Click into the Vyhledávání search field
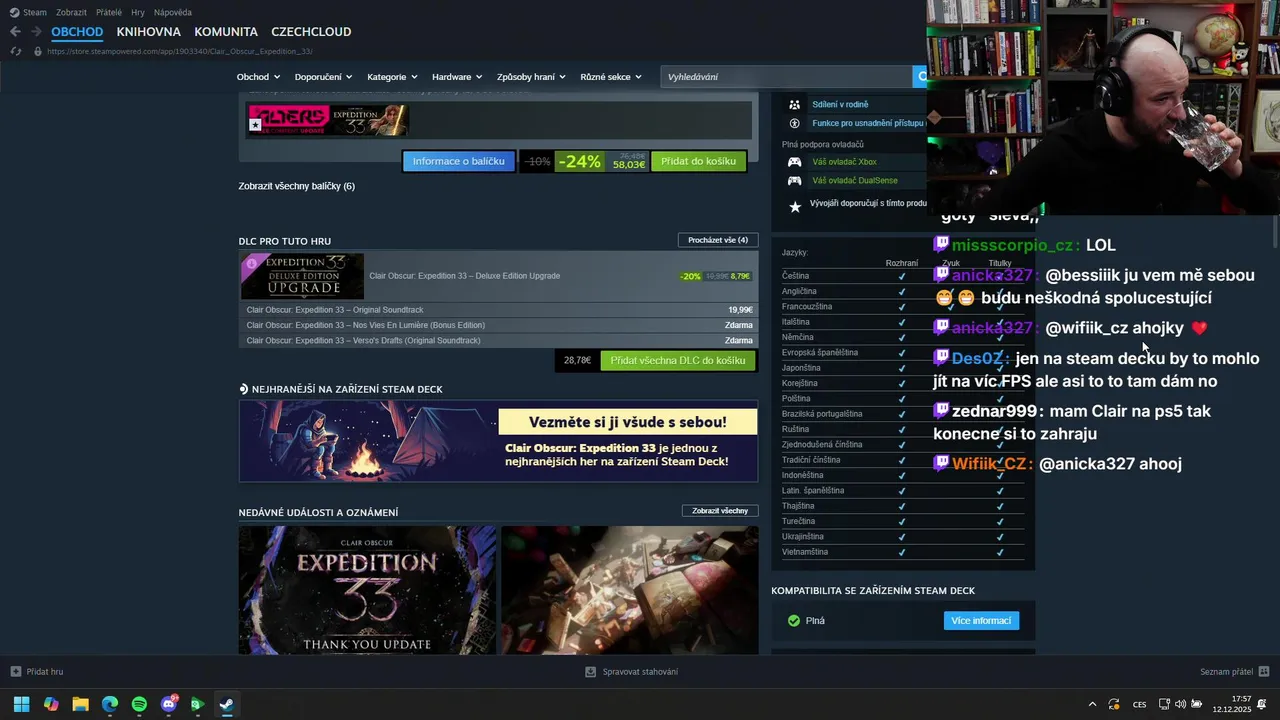The image size is (1280, 720). click(786, 76)
